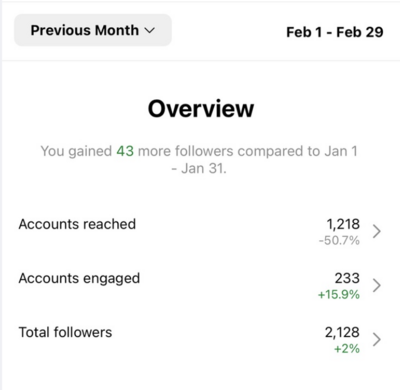Image resolution: width=400 pixels, height=390 pixels.
Task: Click the 2,128 total followers value
Action: pos(342,332)
